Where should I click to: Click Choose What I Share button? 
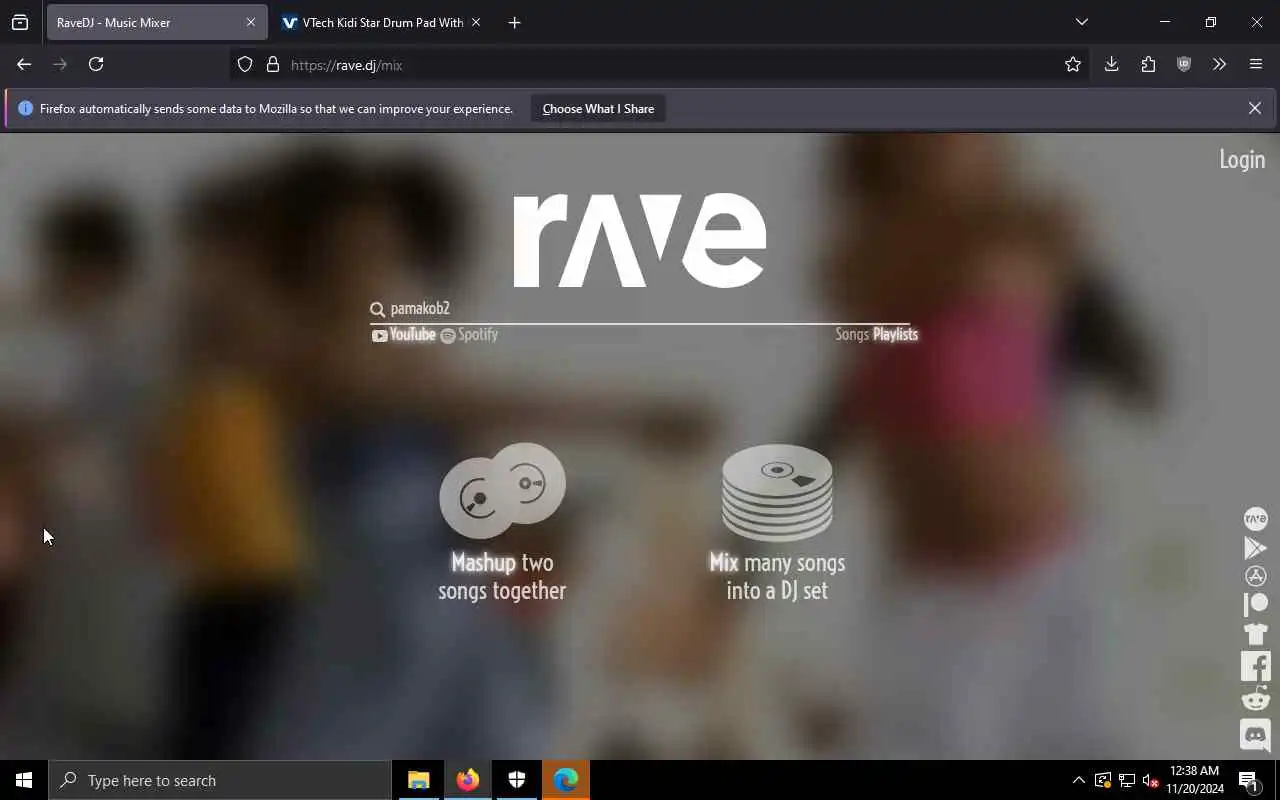pyautogui.click(x=598, y=109)
